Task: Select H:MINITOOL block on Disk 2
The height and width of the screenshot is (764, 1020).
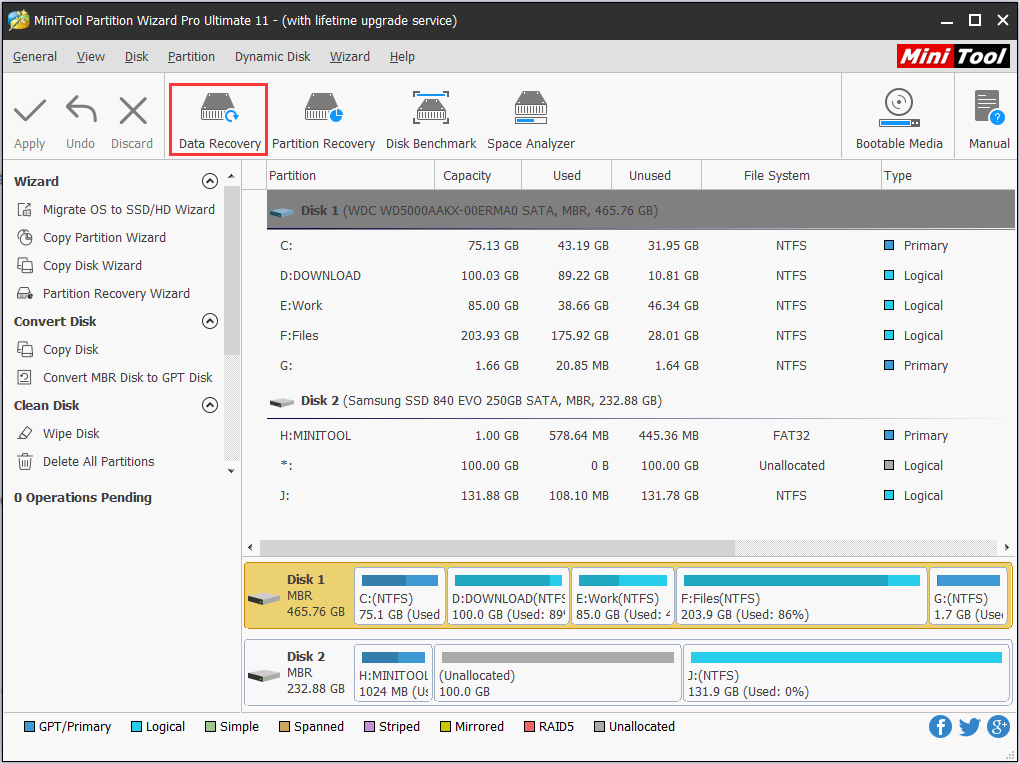Action: click(393, 673)
